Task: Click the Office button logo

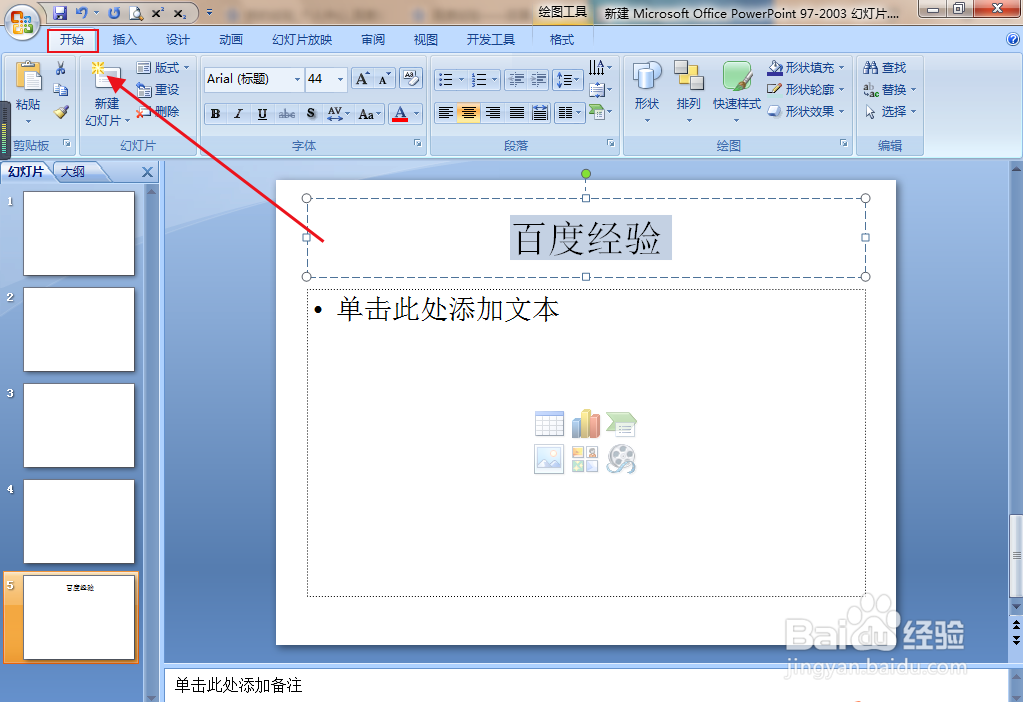Action: tap(22, 22)
